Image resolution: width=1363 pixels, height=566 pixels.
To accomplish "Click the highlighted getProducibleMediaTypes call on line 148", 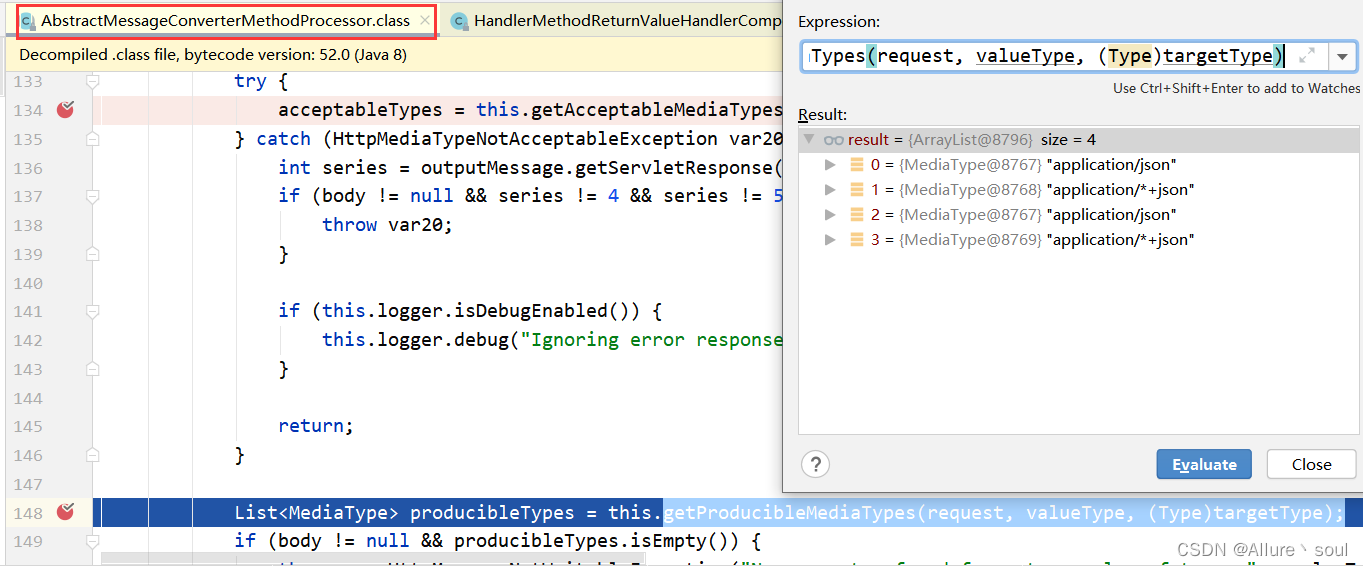I will tap(1003, 513).
